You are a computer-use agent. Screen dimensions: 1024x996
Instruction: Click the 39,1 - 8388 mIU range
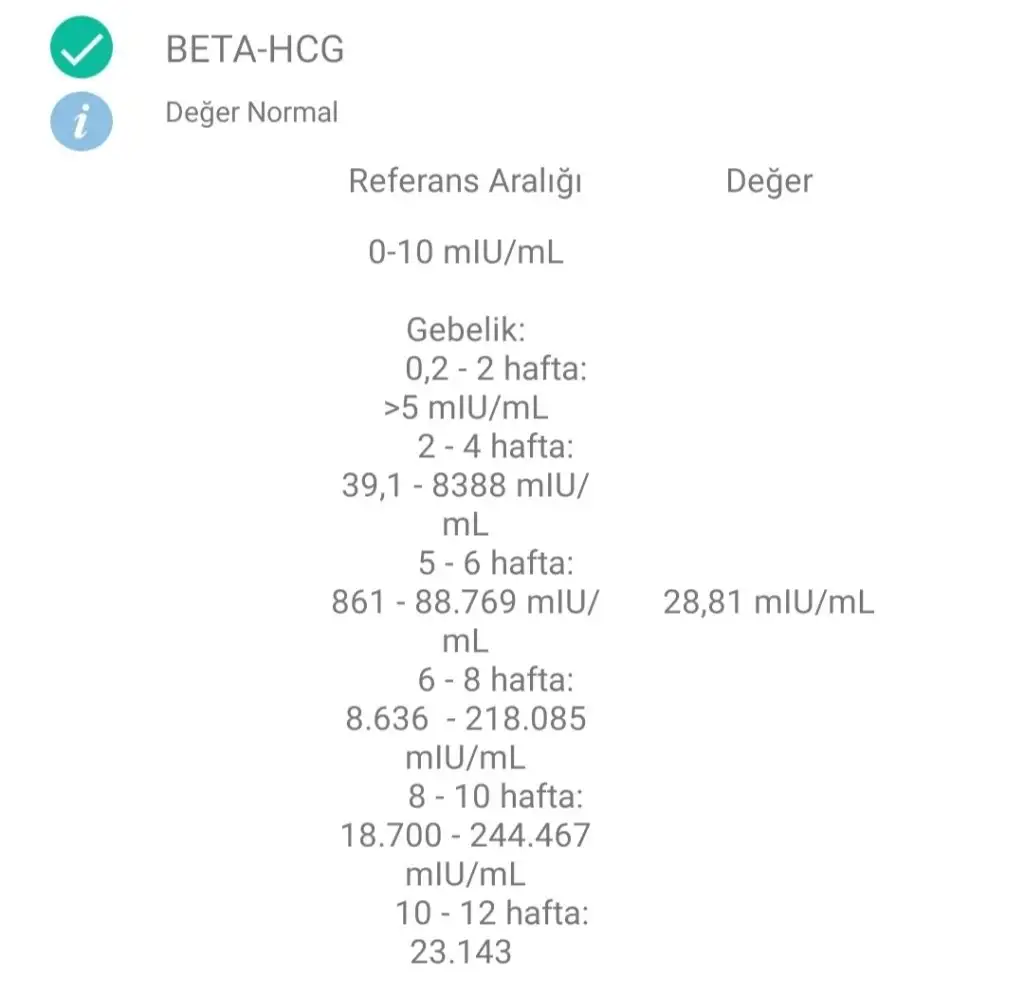coord(466,486)
